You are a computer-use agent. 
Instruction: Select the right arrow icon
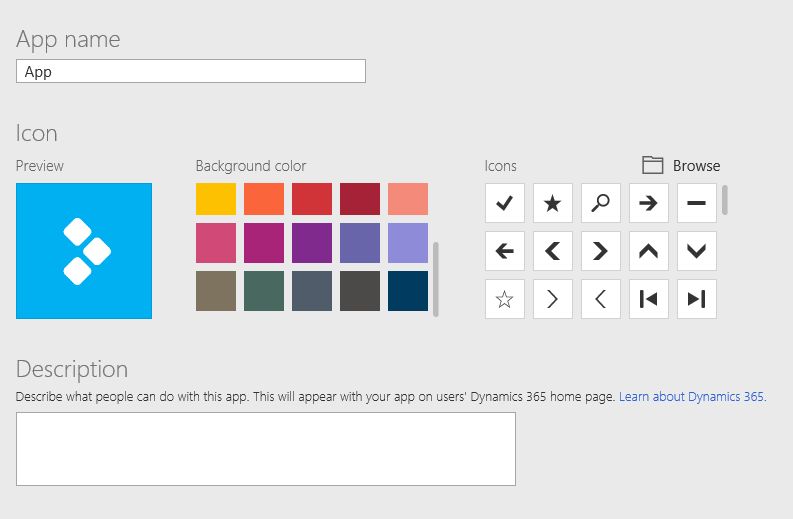click(x=649, y=203)
